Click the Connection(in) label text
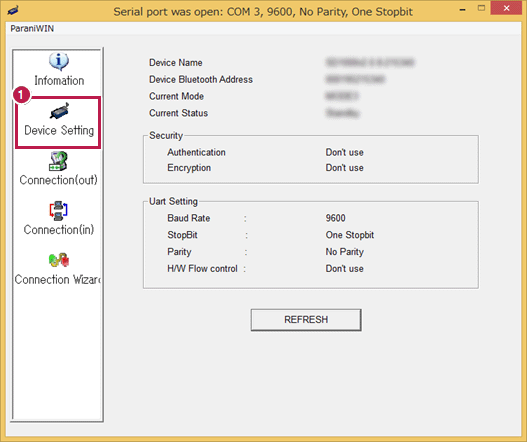527x442 pixels. [59, 230]
